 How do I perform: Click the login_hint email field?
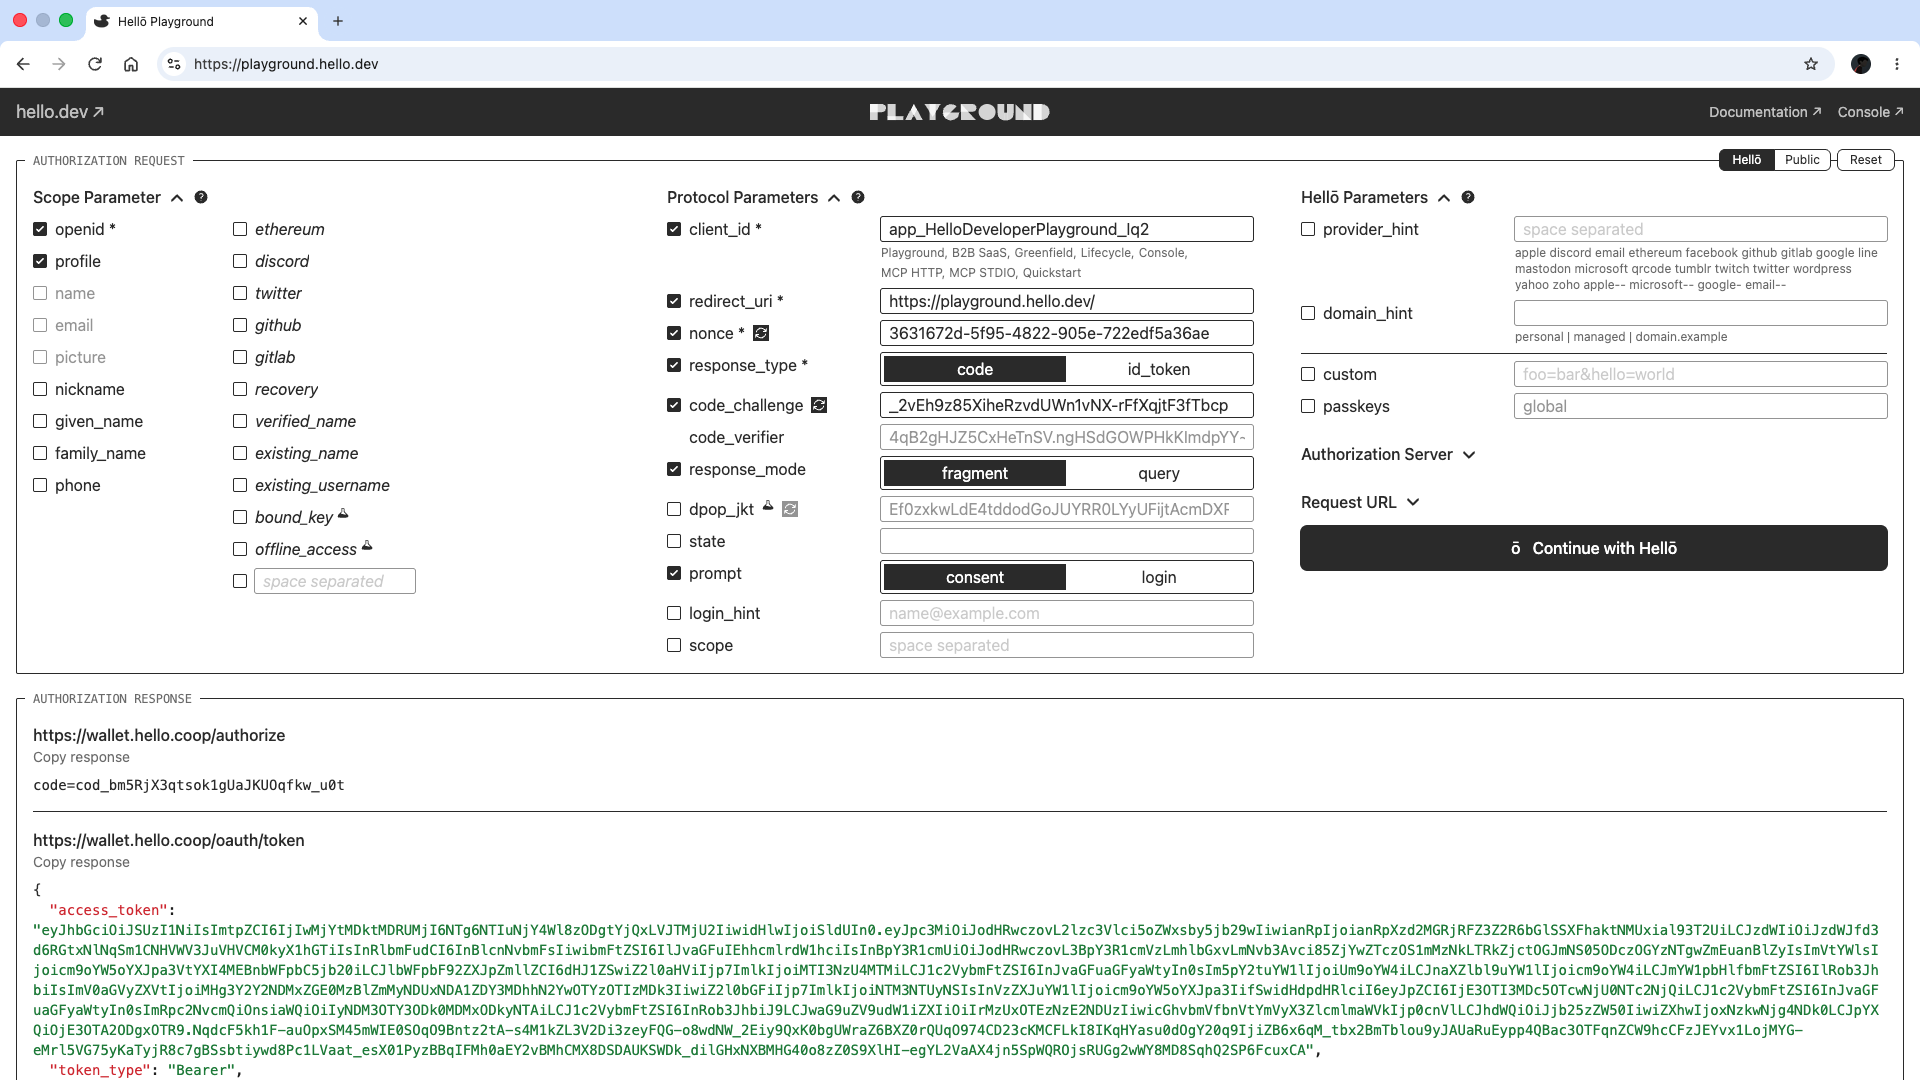click(1067, 613)
